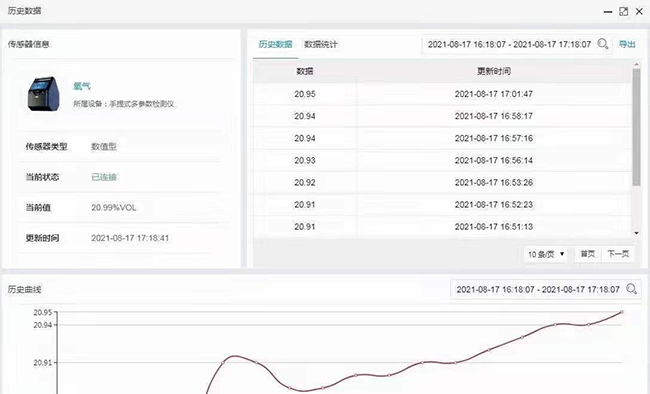Click the 首页 first page button
The image size is (650, 394).
point(587,254)
